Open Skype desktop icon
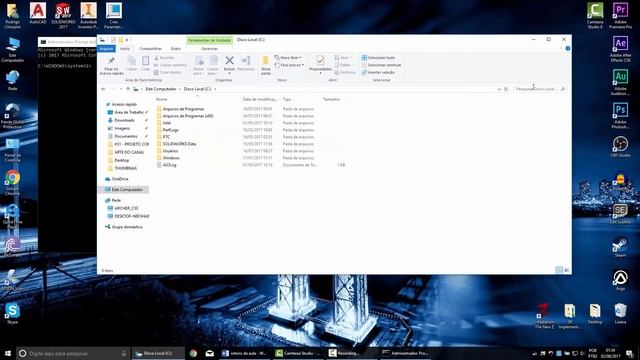This screenshot has height=360, width=640. (x=12, y=313)
